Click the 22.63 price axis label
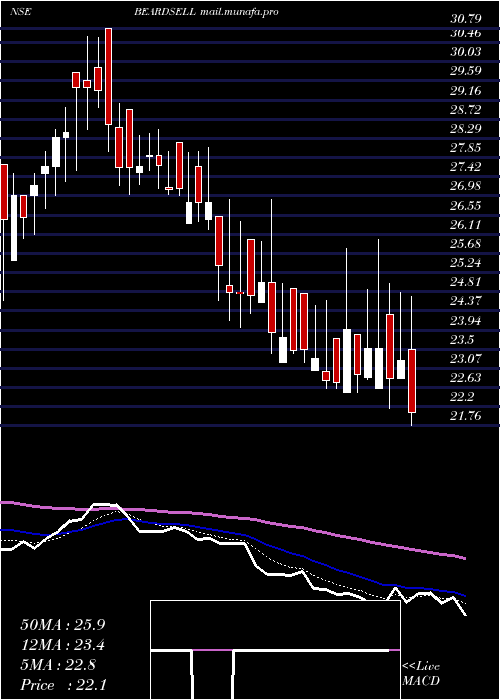The height and width of the screenshot is (700, 500). 466,379
